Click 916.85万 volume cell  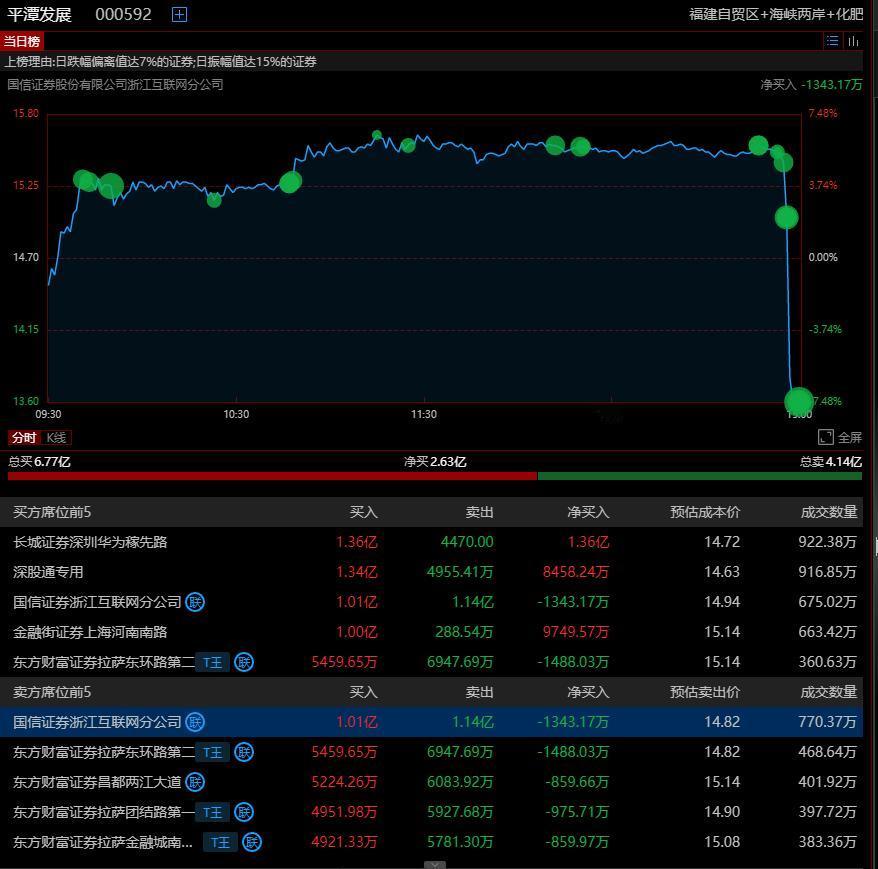coord(827,572)
